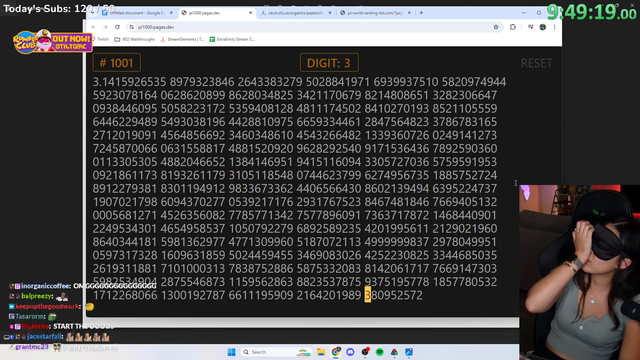
Task: Maximize the Chrome window
Action: [x=539, y=13]
